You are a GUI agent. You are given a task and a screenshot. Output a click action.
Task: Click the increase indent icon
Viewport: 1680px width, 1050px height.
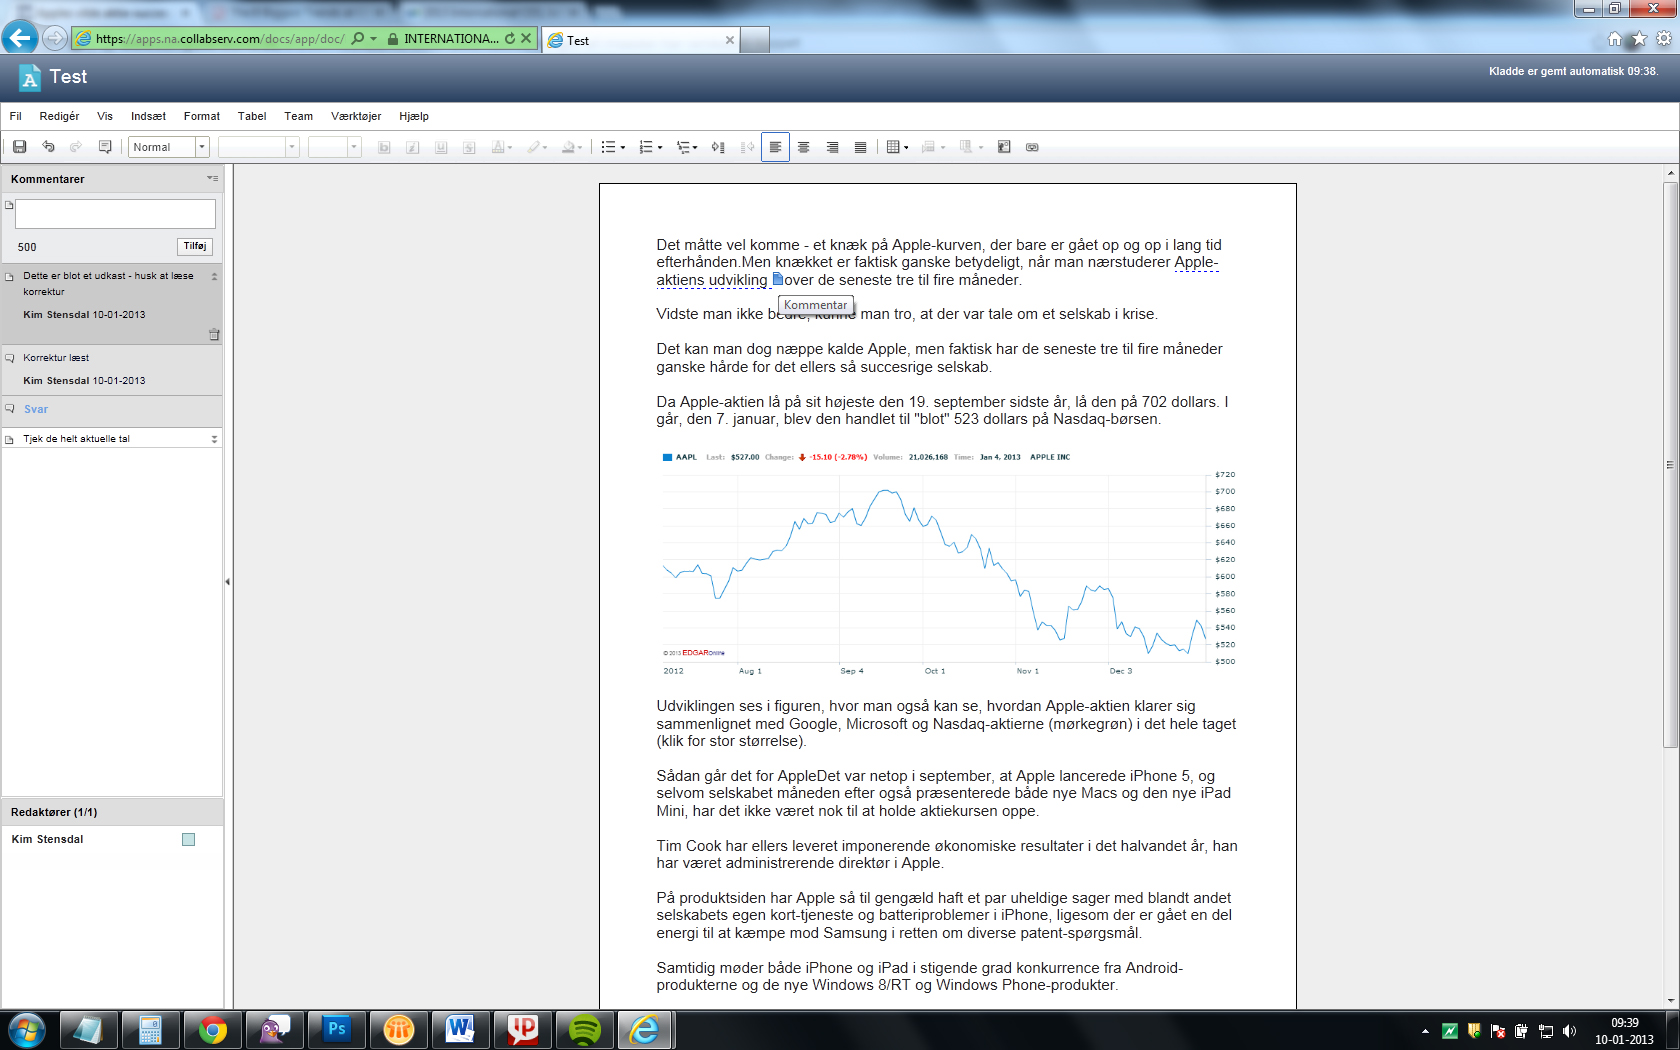(718, 147)
